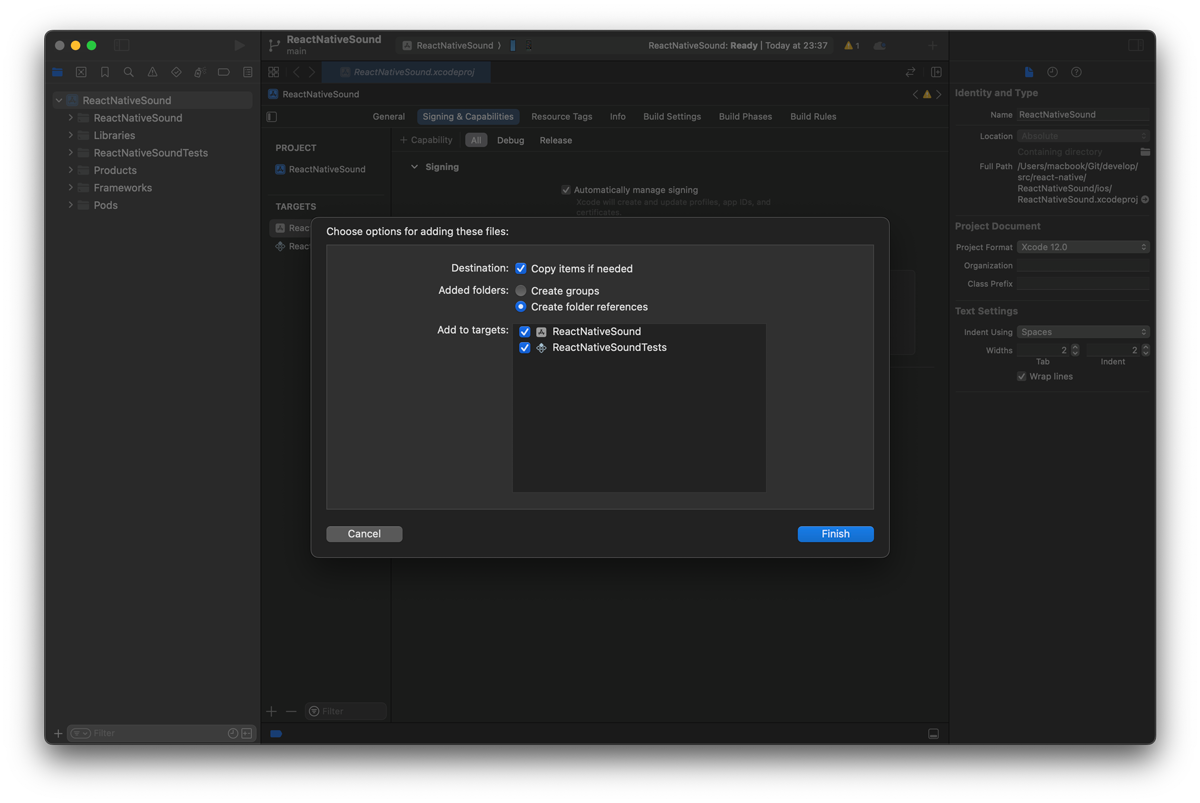Open the Bookmark navigator icon
Screen dimensions: 1200x803
pyautogui.click(x=105, y=72)
